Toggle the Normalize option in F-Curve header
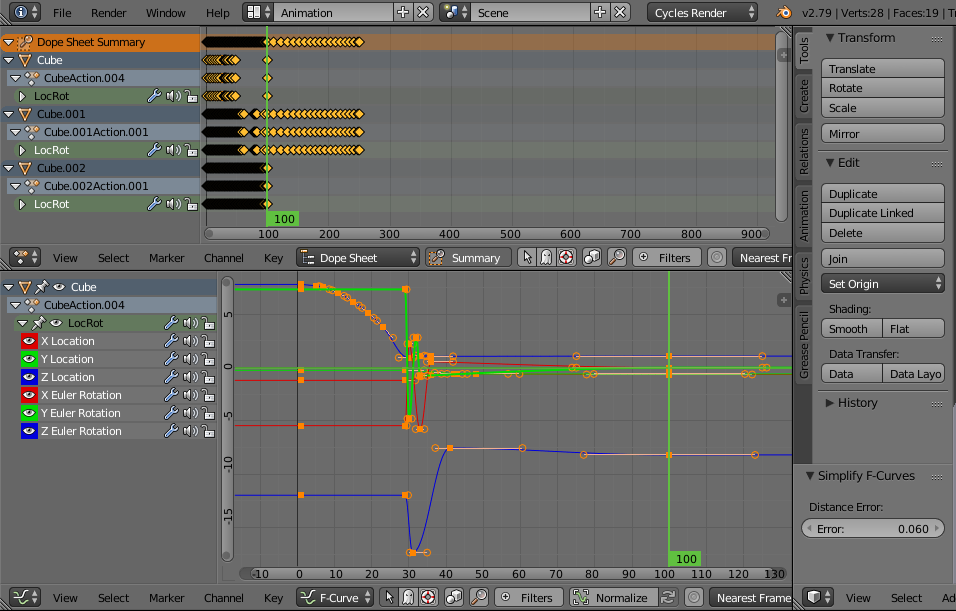This screenshot has height=611, width=956. [614, 598]
